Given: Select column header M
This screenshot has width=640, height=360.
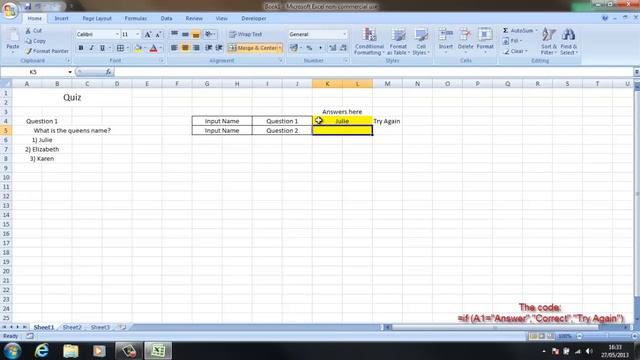Looking at the screenshot, I should (x=387, y=84).
